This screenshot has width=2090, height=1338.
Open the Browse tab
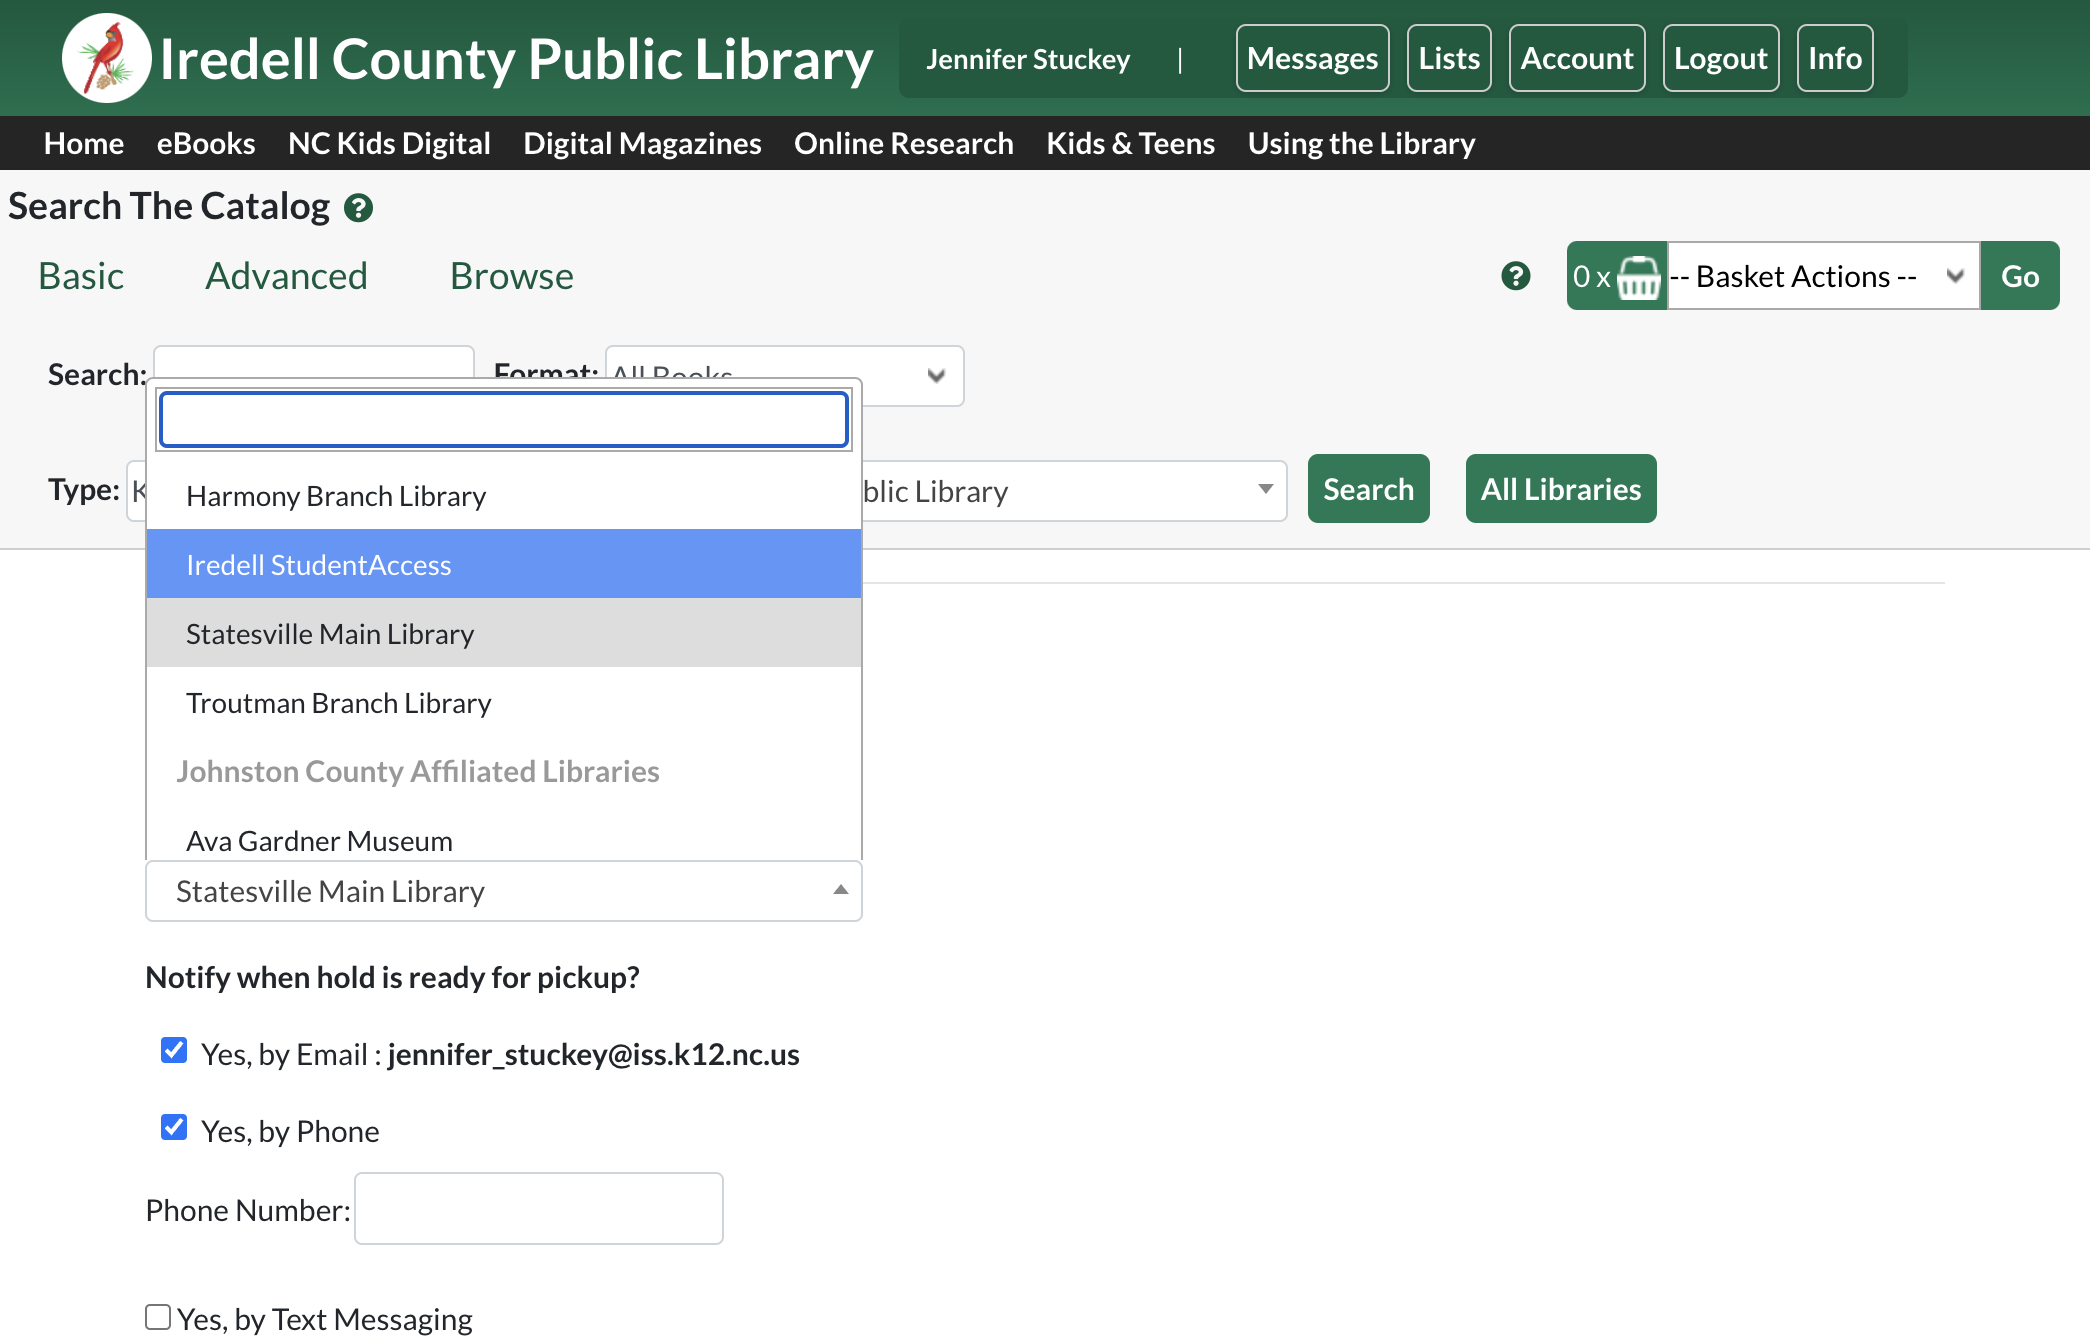pyautogui.click(x=511, y=276)
